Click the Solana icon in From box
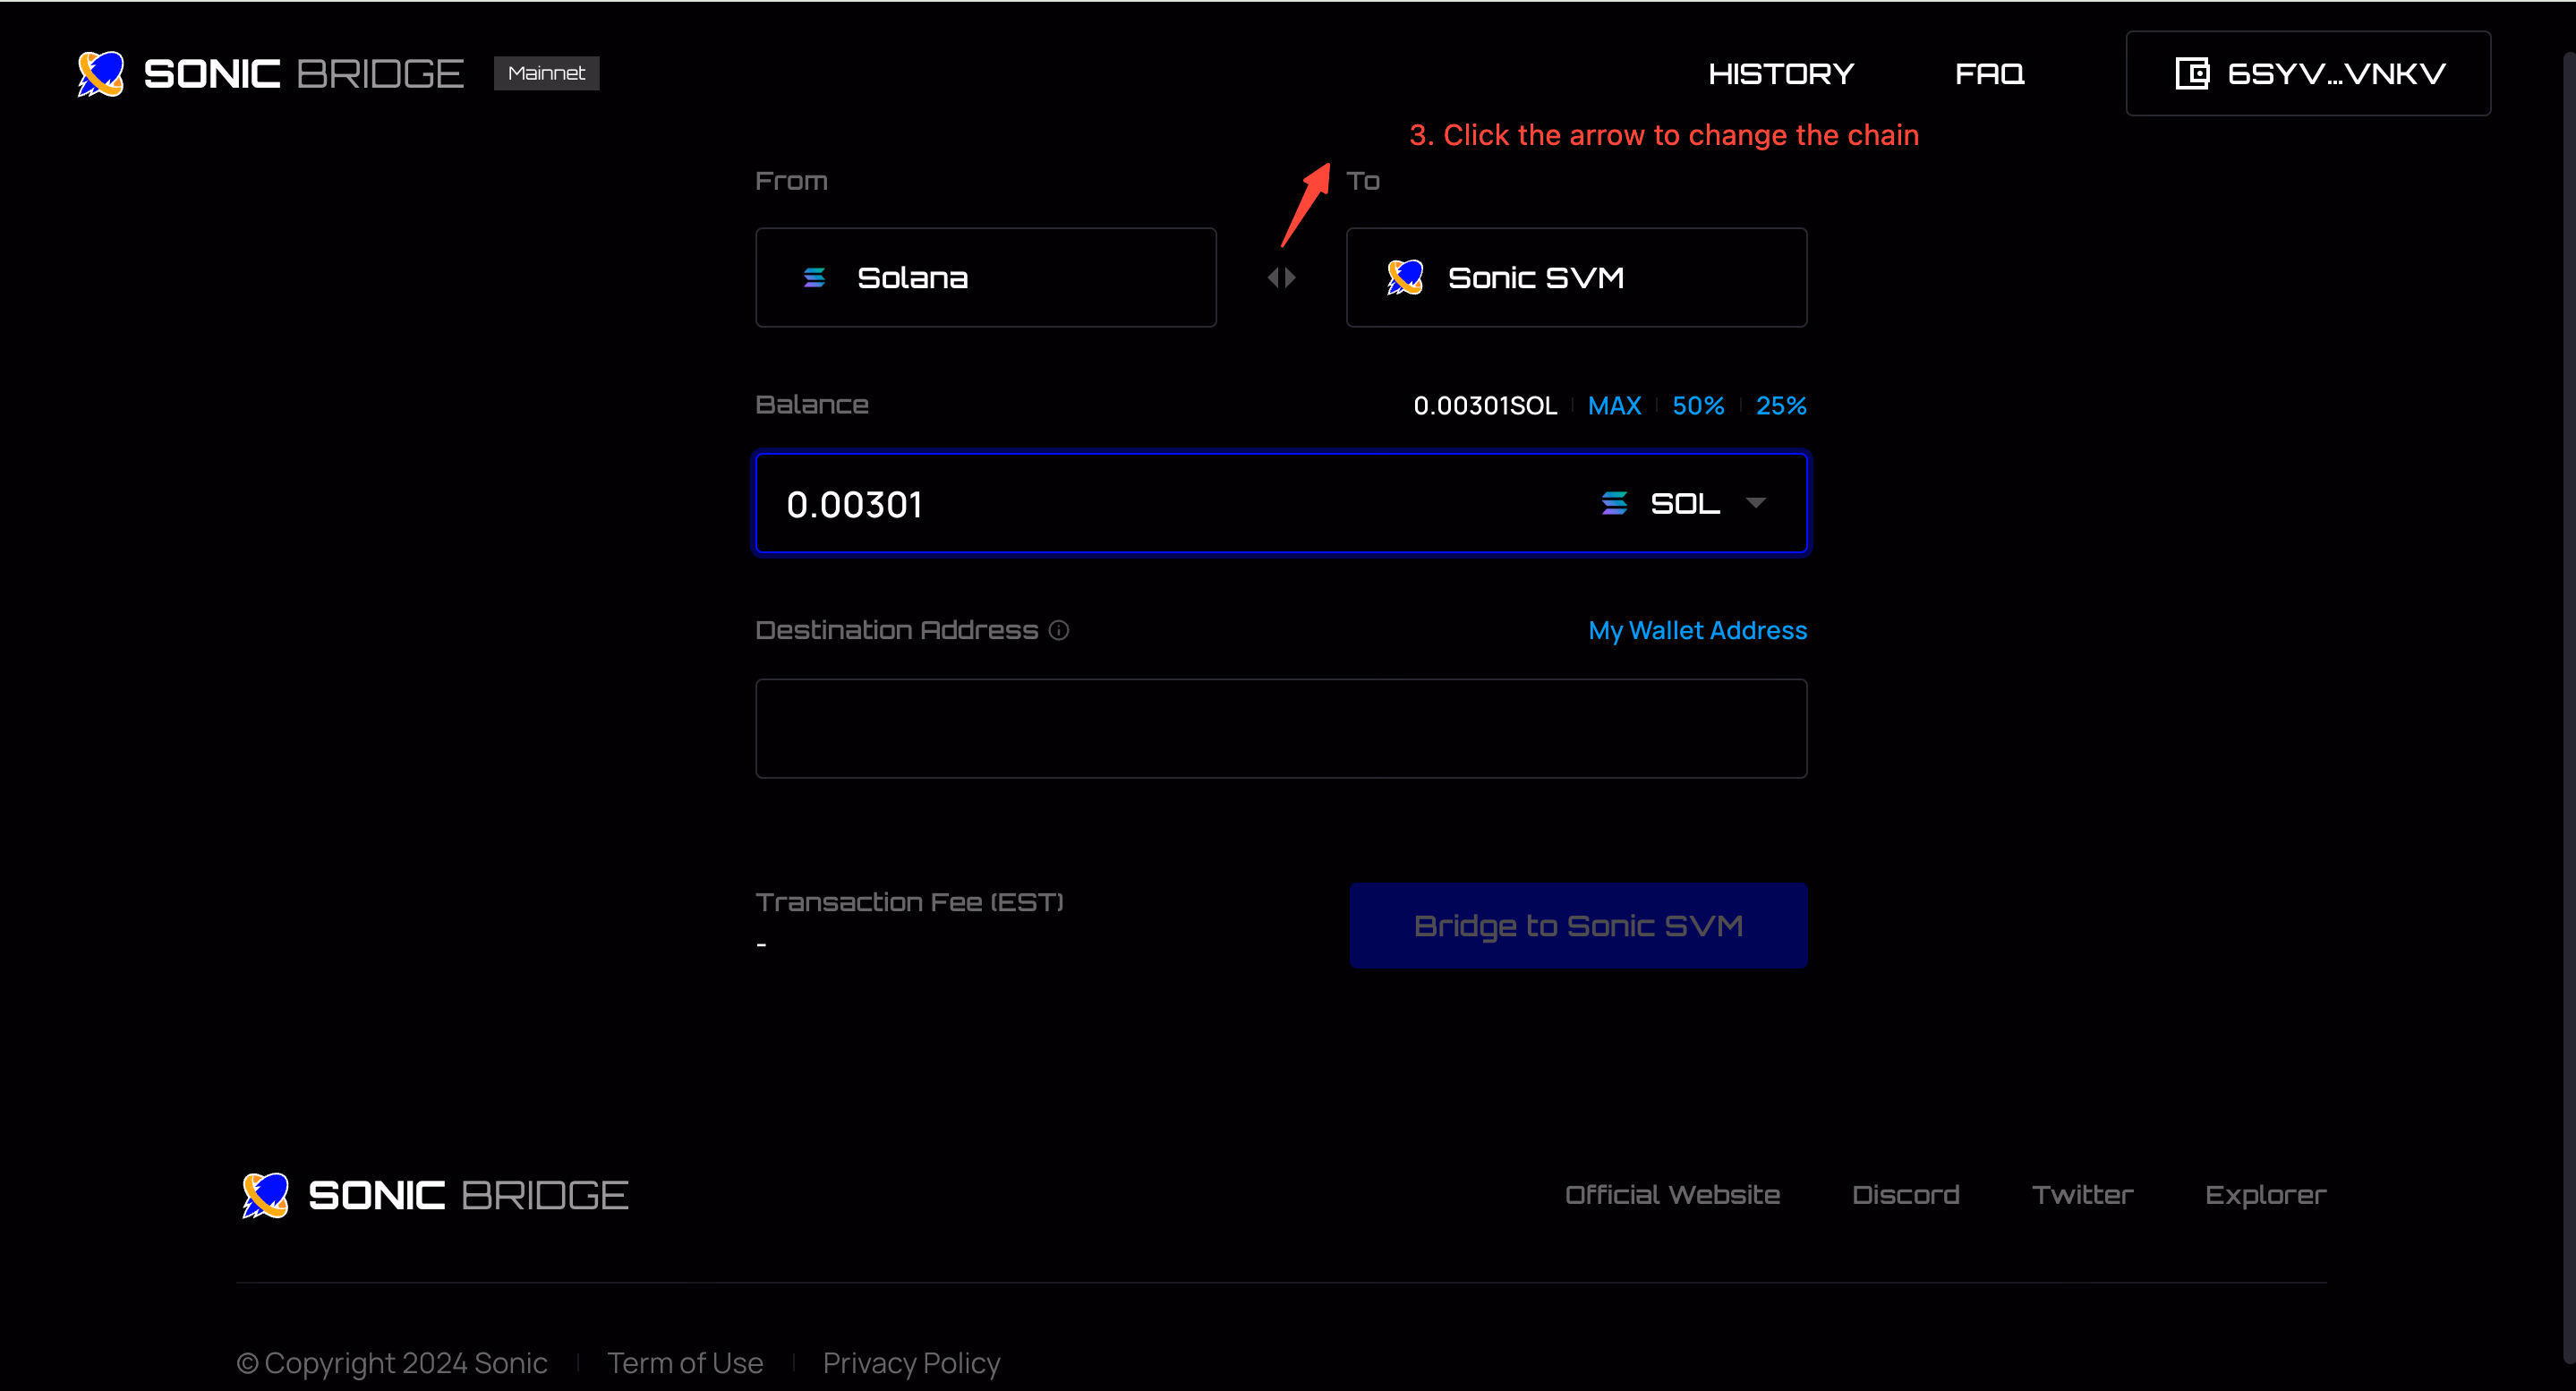Screen dimensions: 2576x1391 click(x=814, y=277)
